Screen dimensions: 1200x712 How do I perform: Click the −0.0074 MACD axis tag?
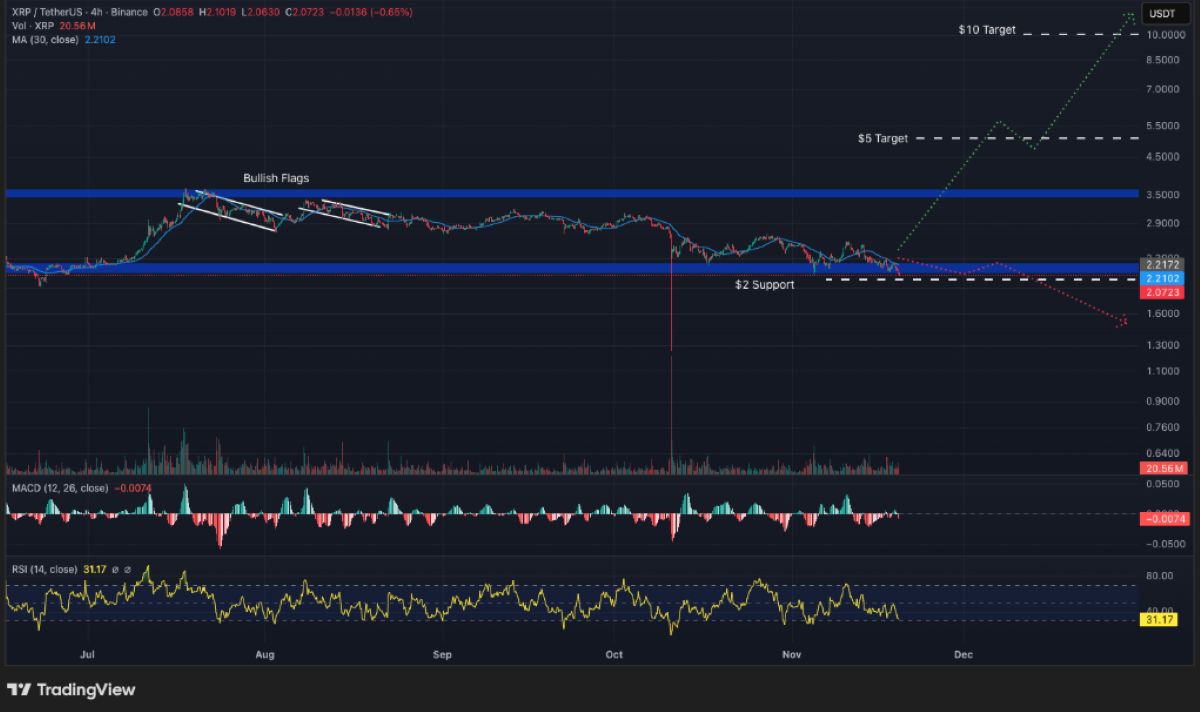click(x=1165, y=517)
